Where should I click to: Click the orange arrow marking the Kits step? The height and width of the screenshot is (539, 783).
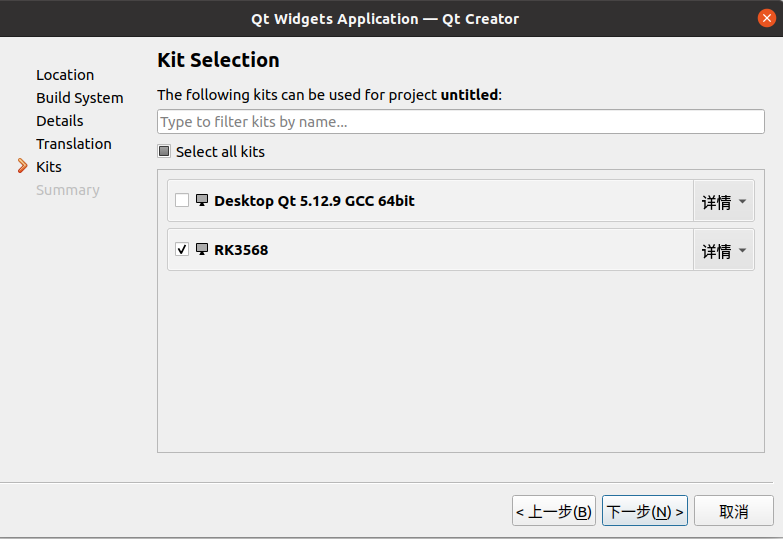point(22,166)
